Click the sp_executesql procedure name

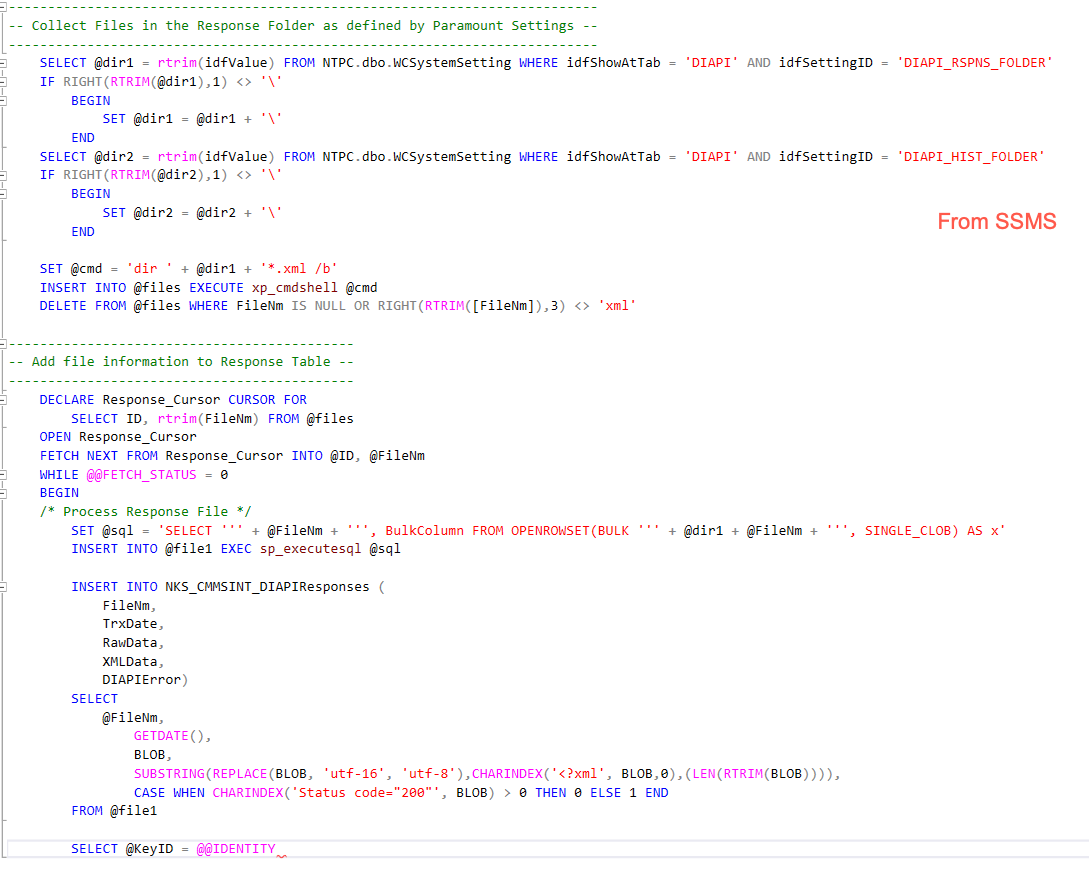[310, 549]
